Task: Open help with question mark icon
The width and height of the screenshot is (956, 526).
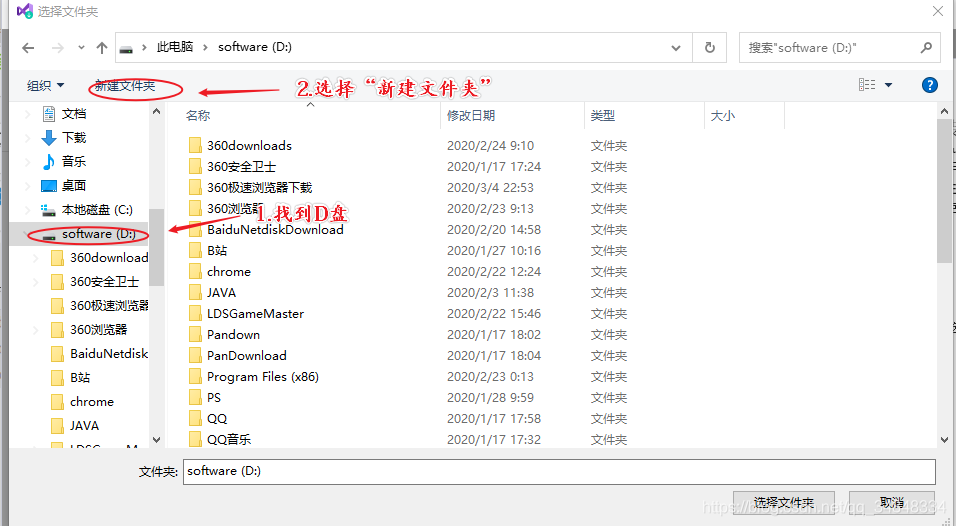Action: coord(930,85)
